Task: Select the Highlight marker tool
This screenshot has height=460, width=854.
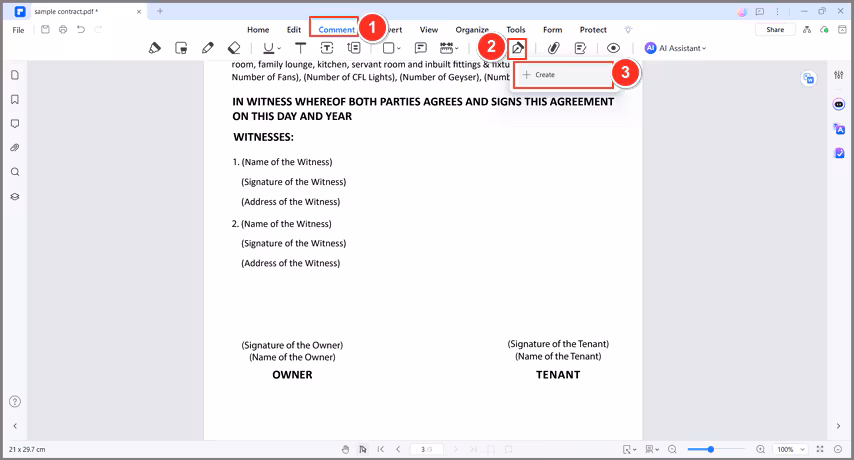Action: pyautogui.click(x=155, y=48)
